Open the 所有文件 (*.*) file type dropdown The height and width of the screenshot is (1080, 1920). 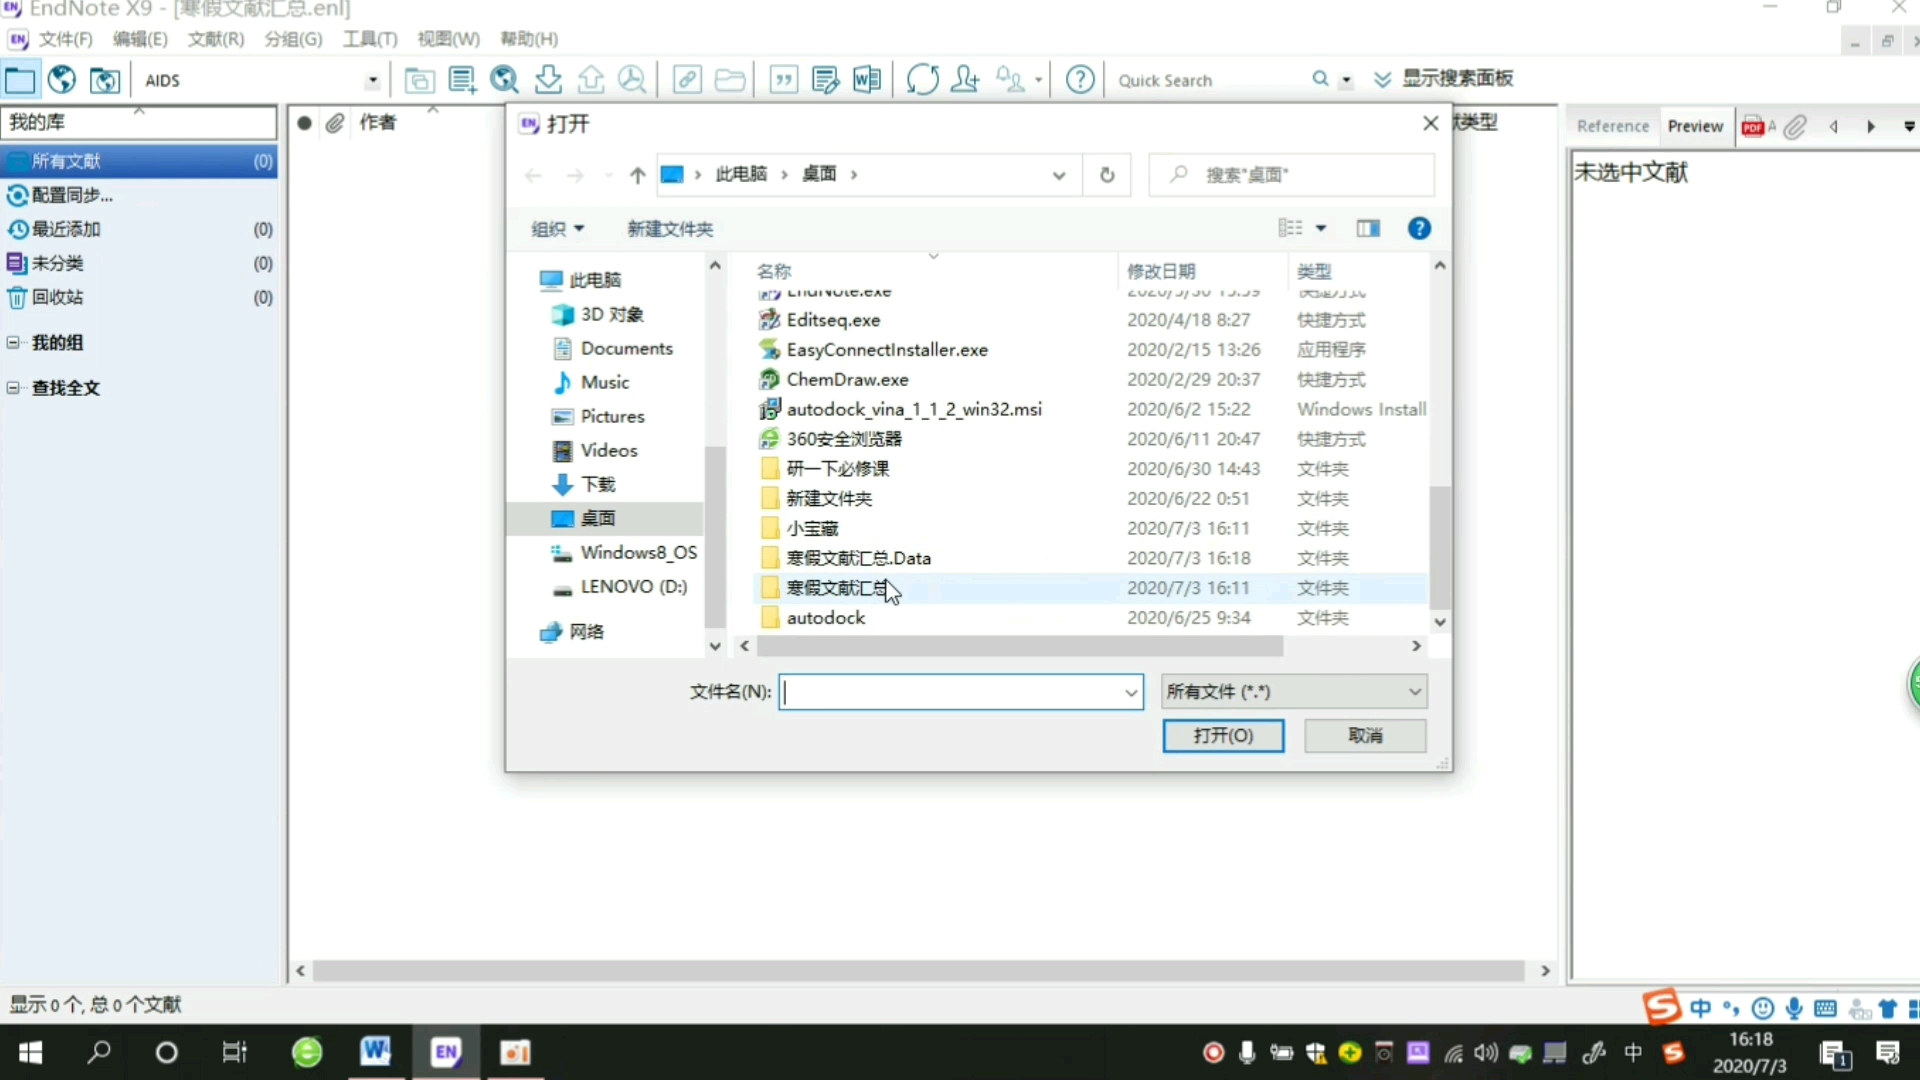(x=1294, y=692)
